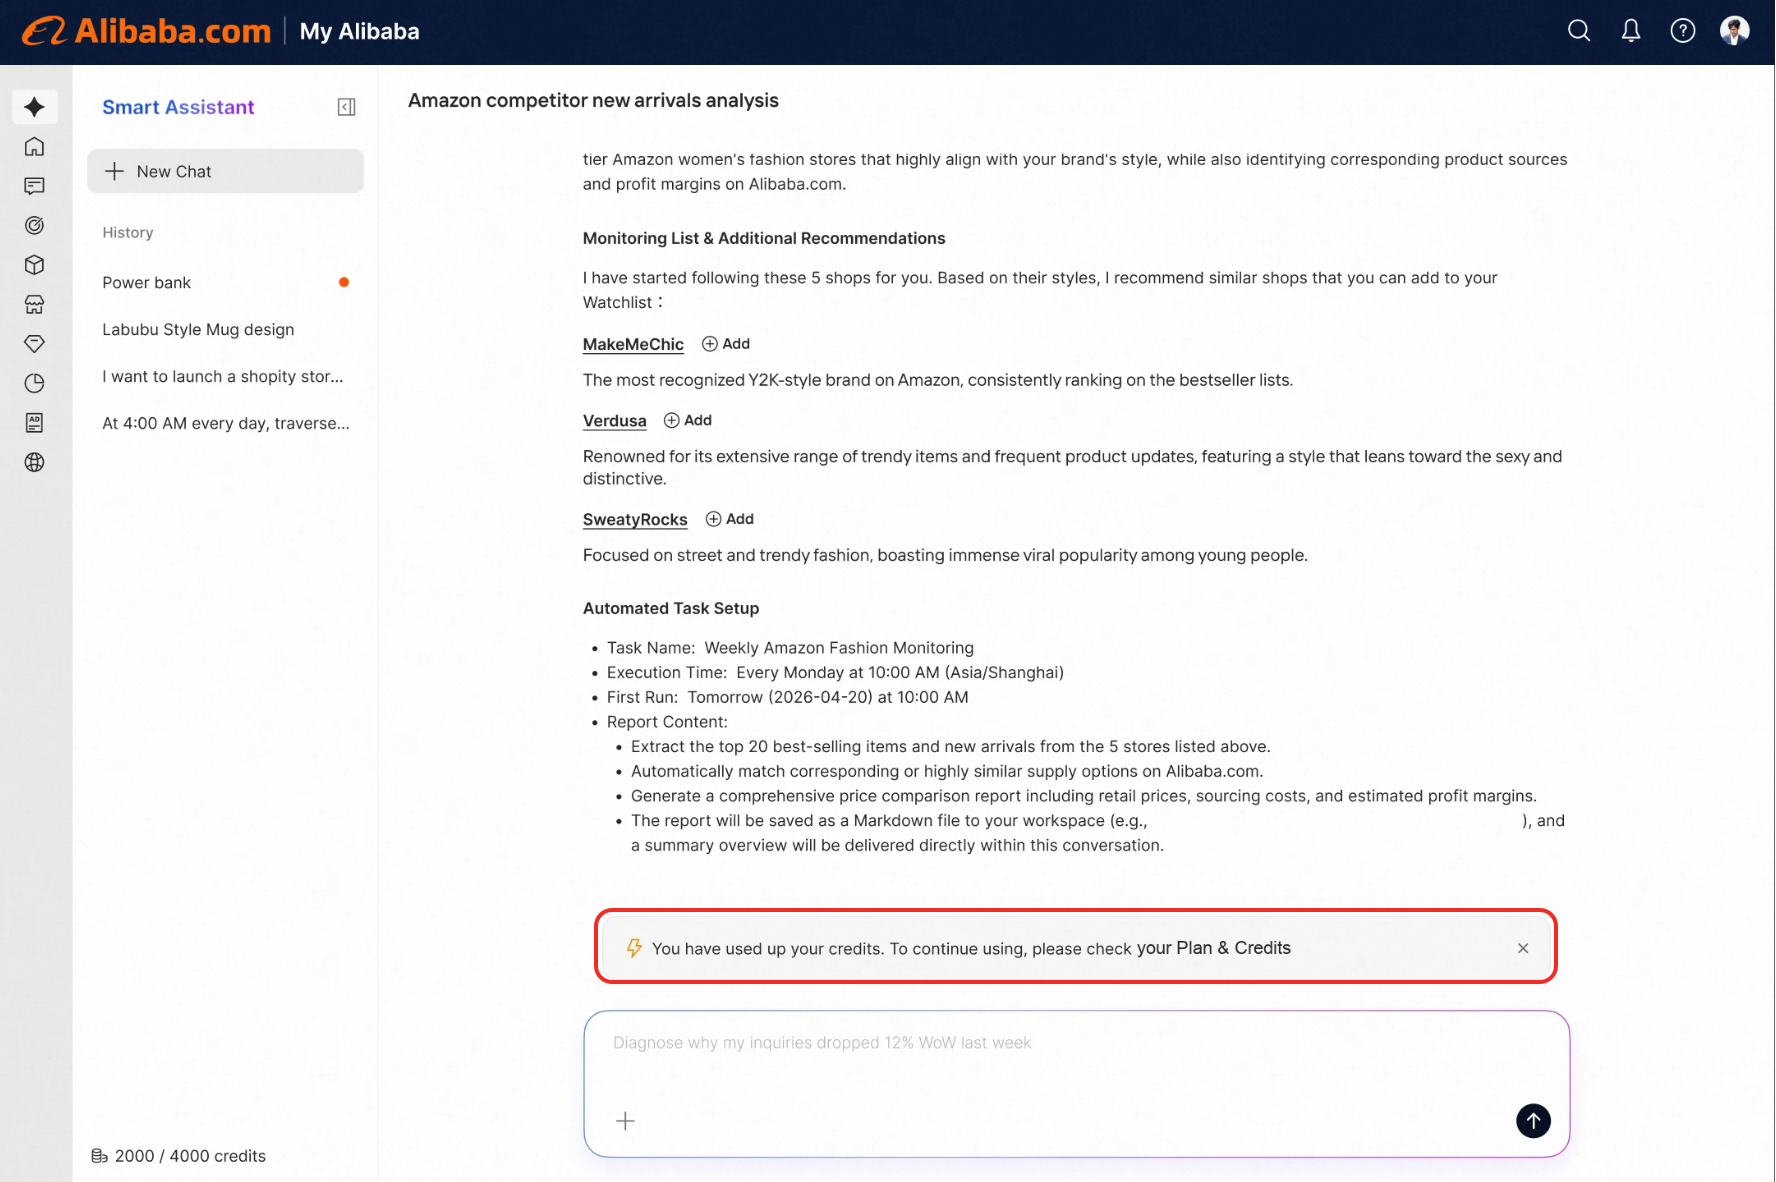Open the Verdusa shop link
This screenshot has height=1182, width=1776.
(x=615, y=421)
